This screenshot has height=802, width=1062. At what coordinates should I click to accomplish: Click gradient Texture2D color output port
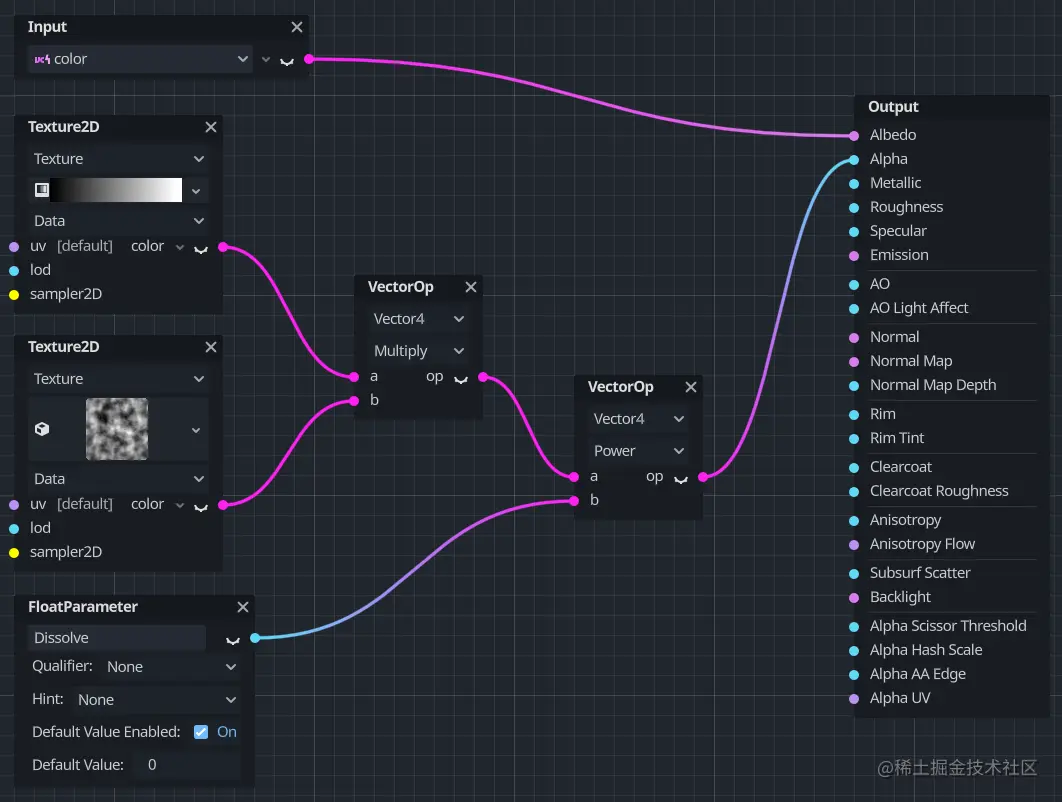[223, 247]
